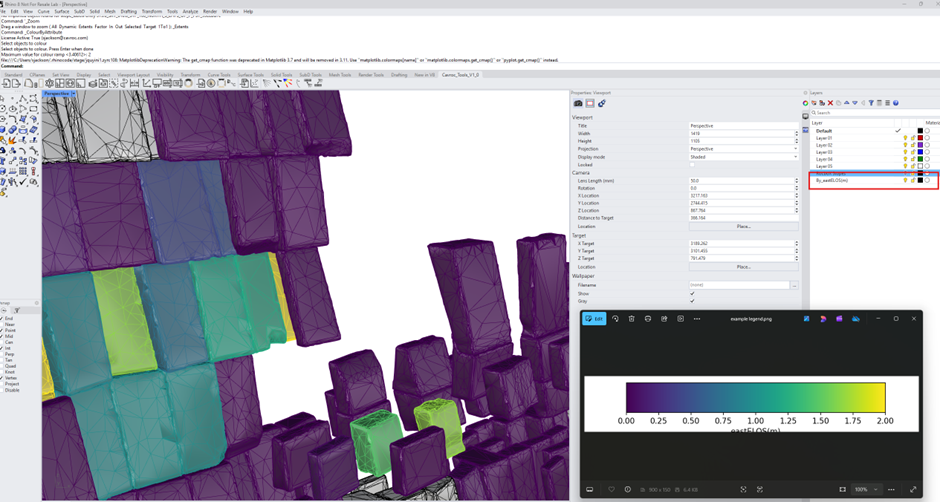
Task: Open the 100% zoom dropdown in Photos
Action: 867,489
